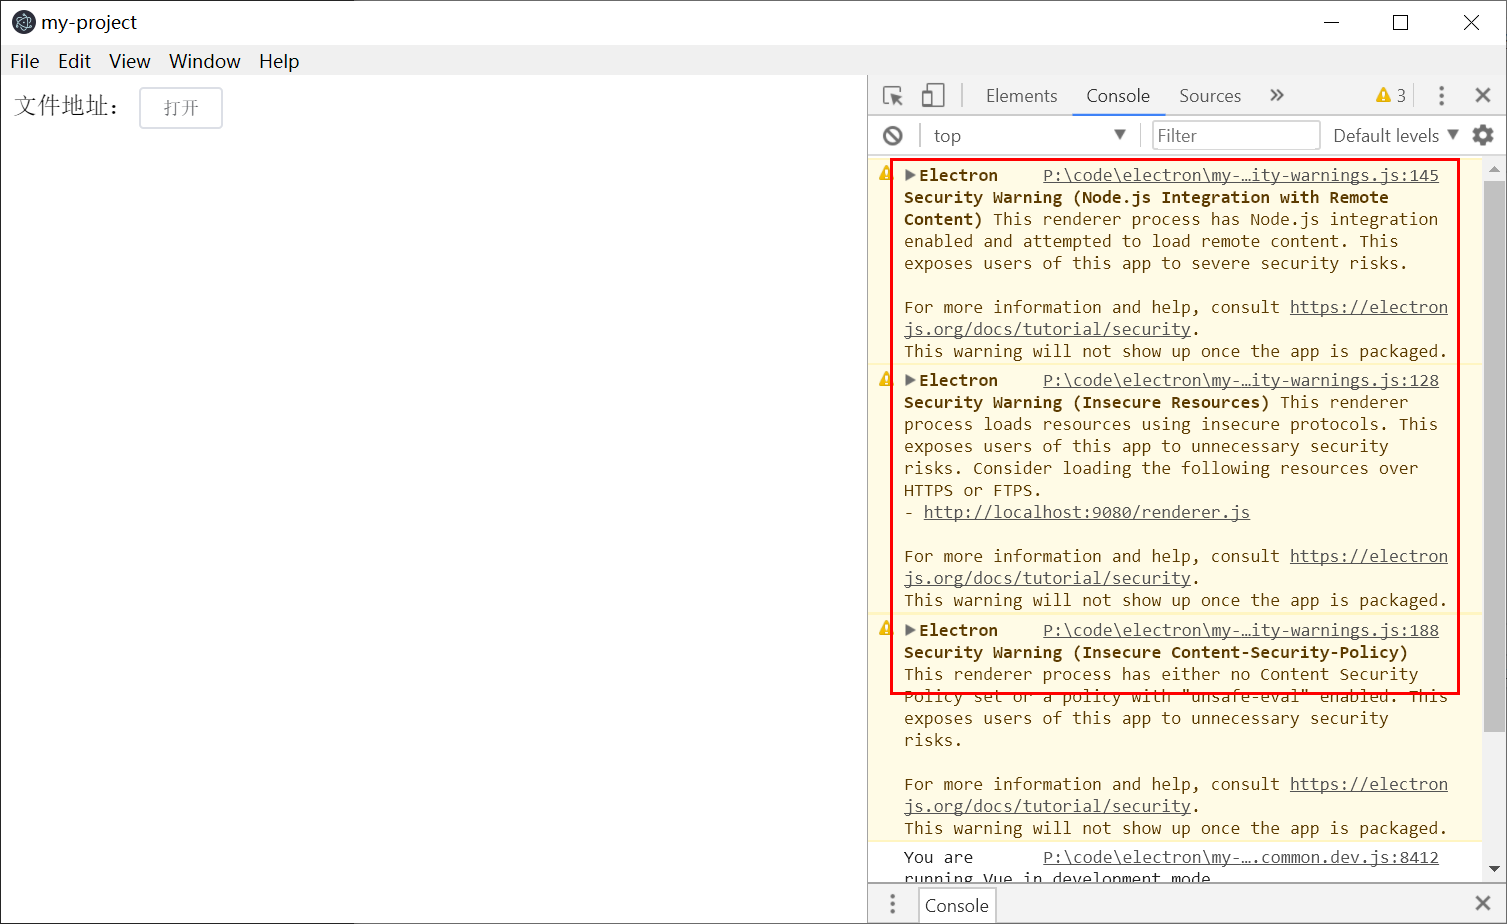Open the DevTools three-dot customize menu
Image resolution: width=1507 pixels, height=924 pixels.
click(x=1441, y=96)
